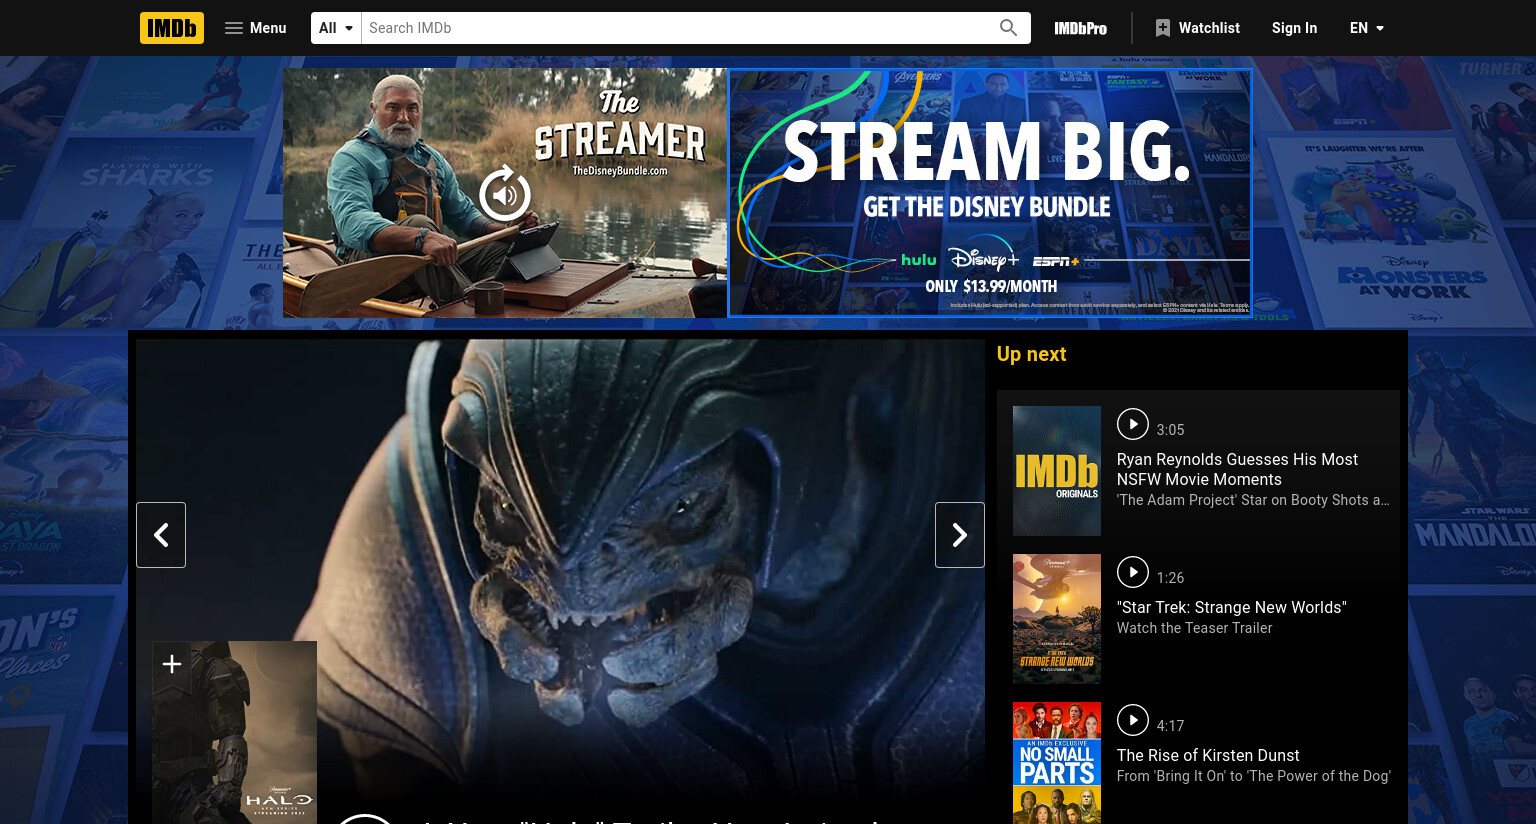The width and height of the screenshot is (1536, 824).
Task: Advance to next featured trailer slide
Action: pos(960,535)
